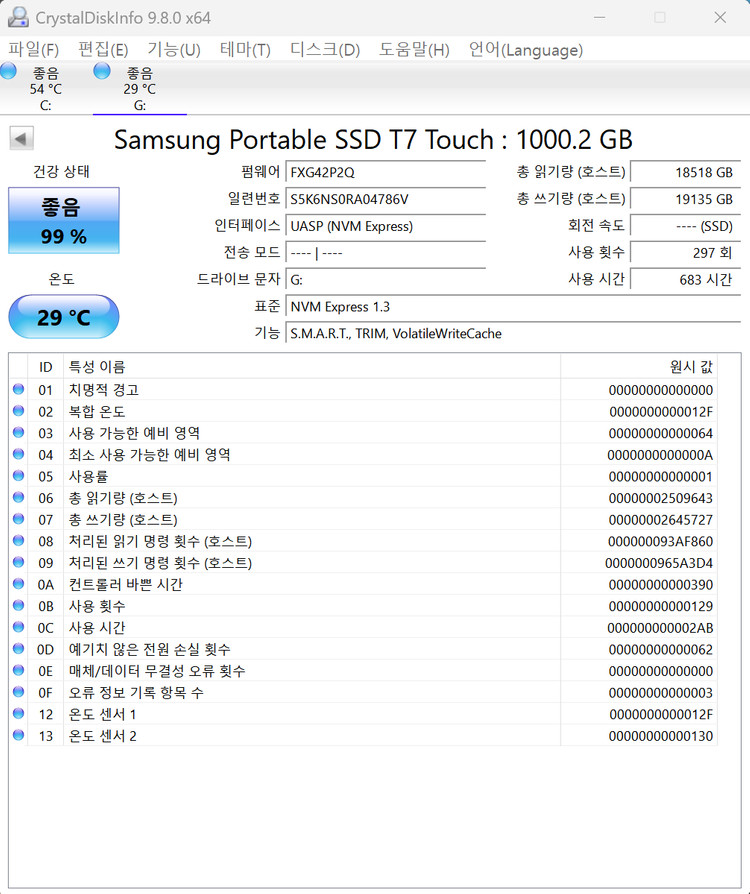
Task: Click status orb of row 09 처리된 쓰기 명령 횟수
Action: point(18,563)
